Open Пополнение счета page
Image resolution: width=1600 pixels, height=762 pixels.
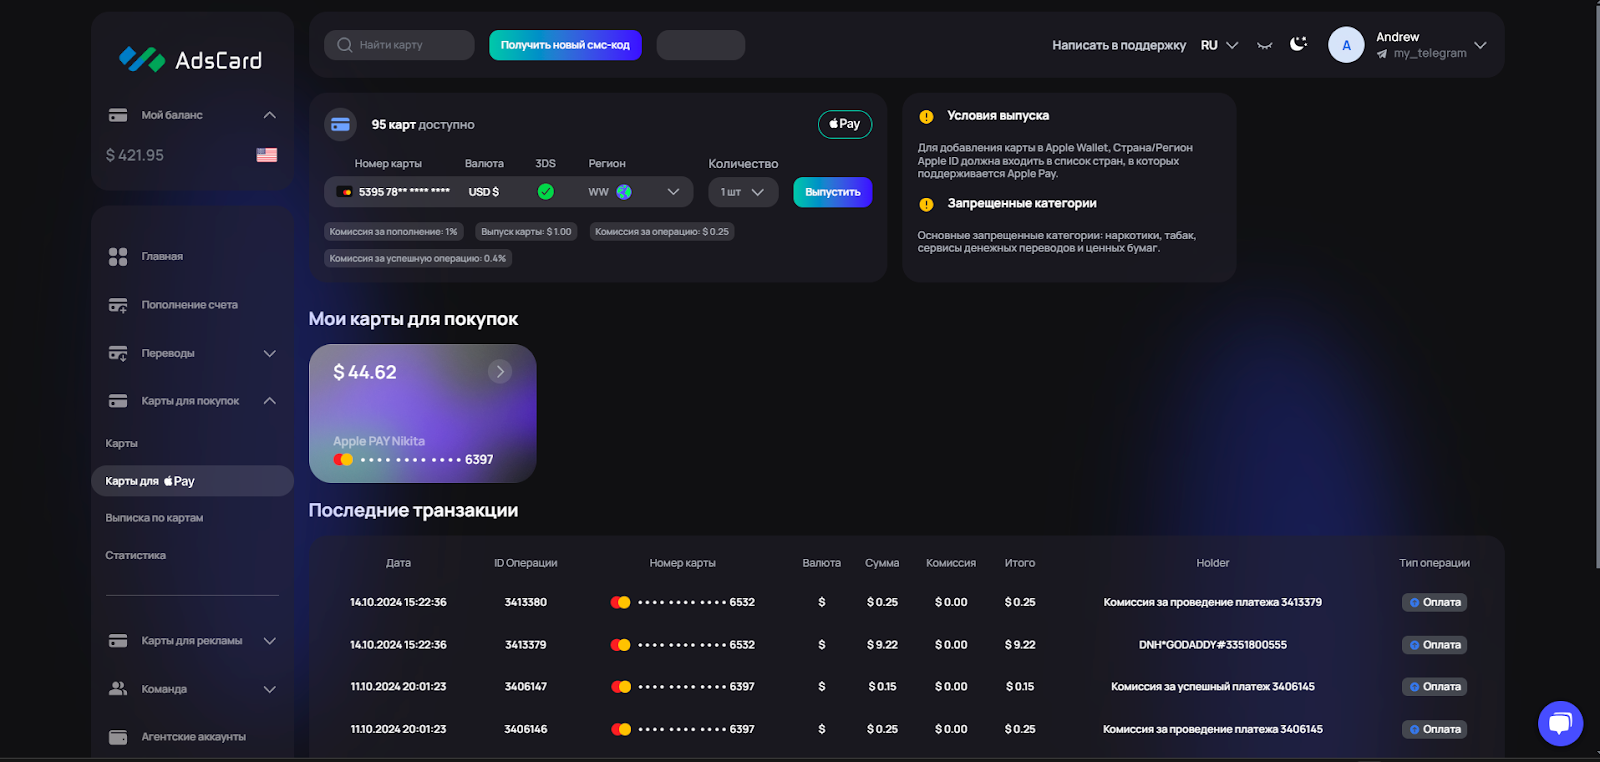pyautogui.click(x=190, y=305)
